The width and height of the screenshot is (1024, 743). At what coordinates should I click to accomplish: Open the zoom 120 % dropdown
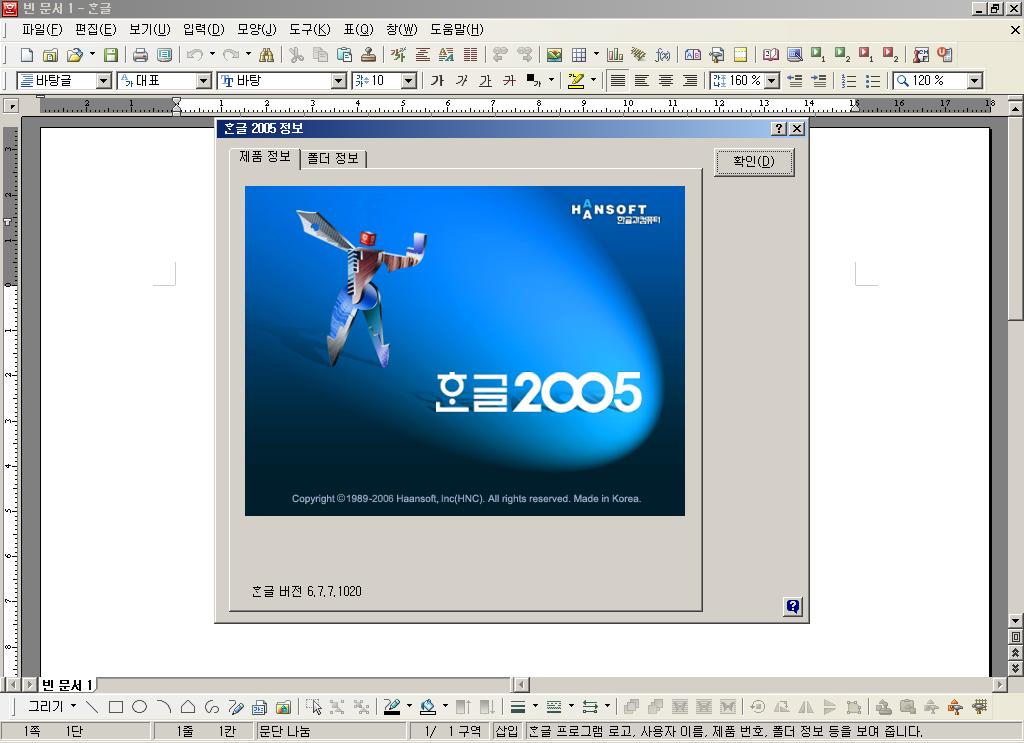click(975, 81)
